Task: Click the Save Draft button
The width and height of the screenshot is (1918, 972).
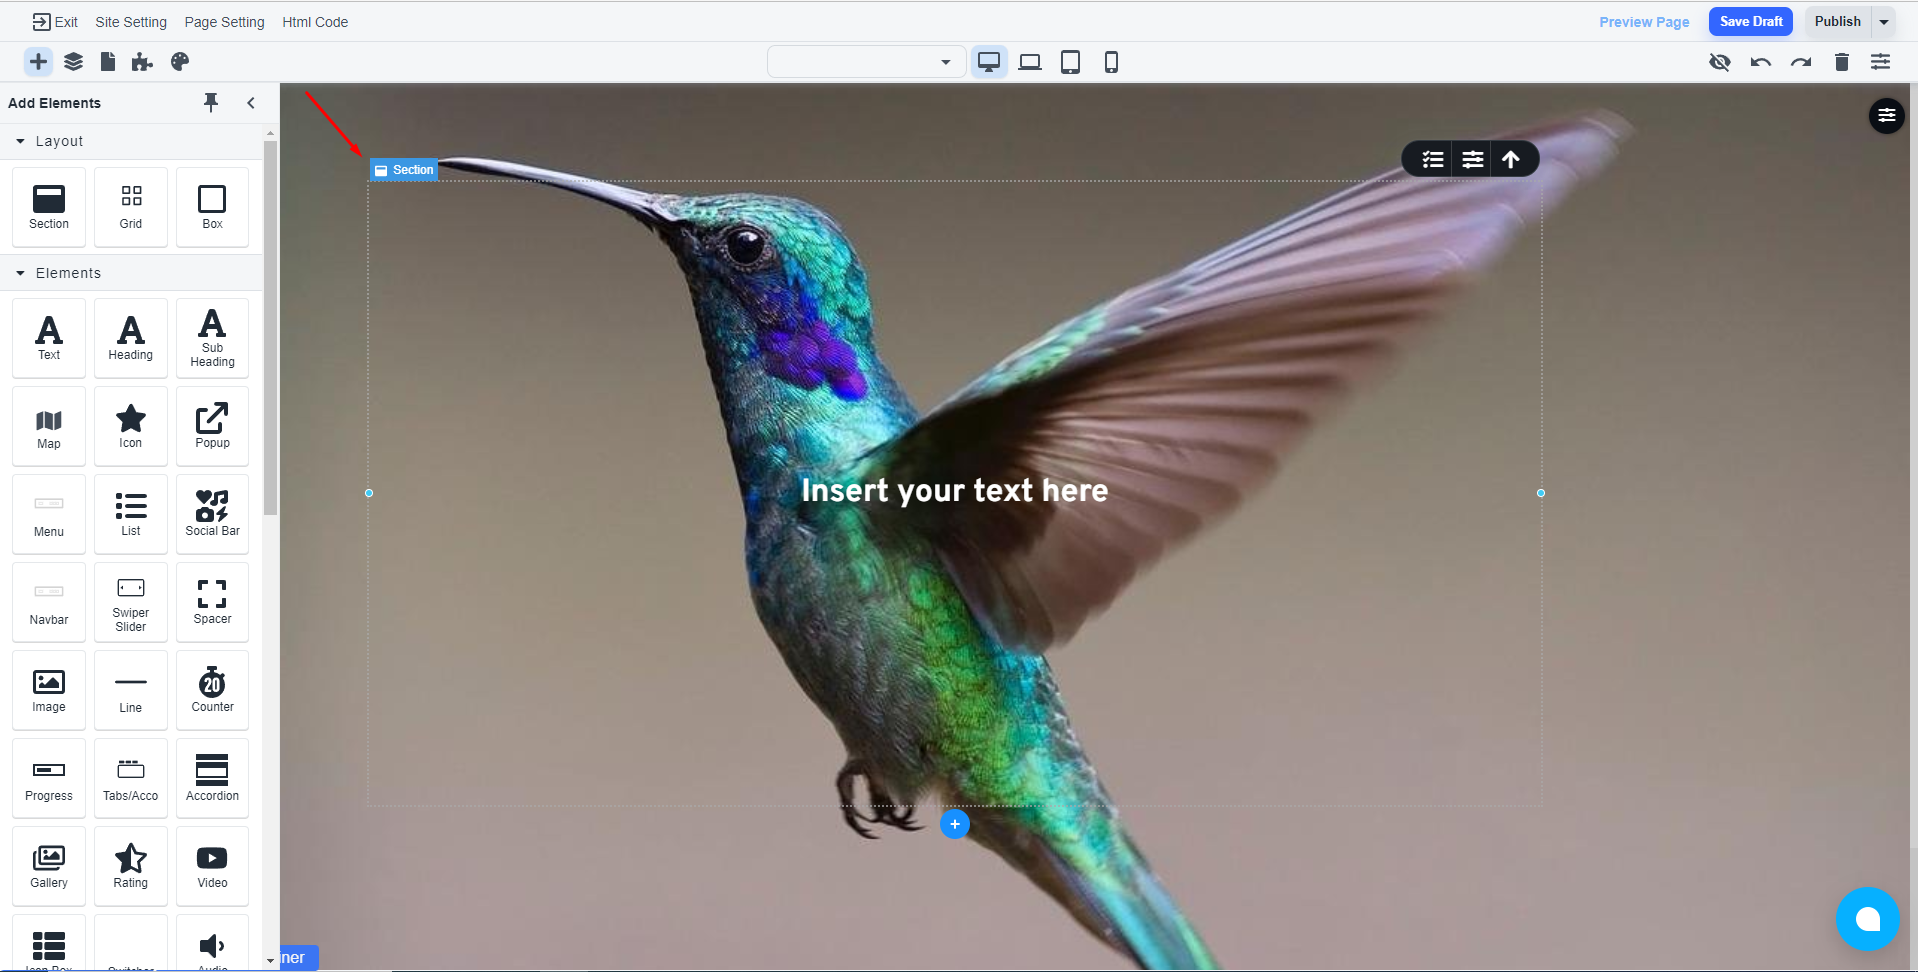Action: point(1750,22)
